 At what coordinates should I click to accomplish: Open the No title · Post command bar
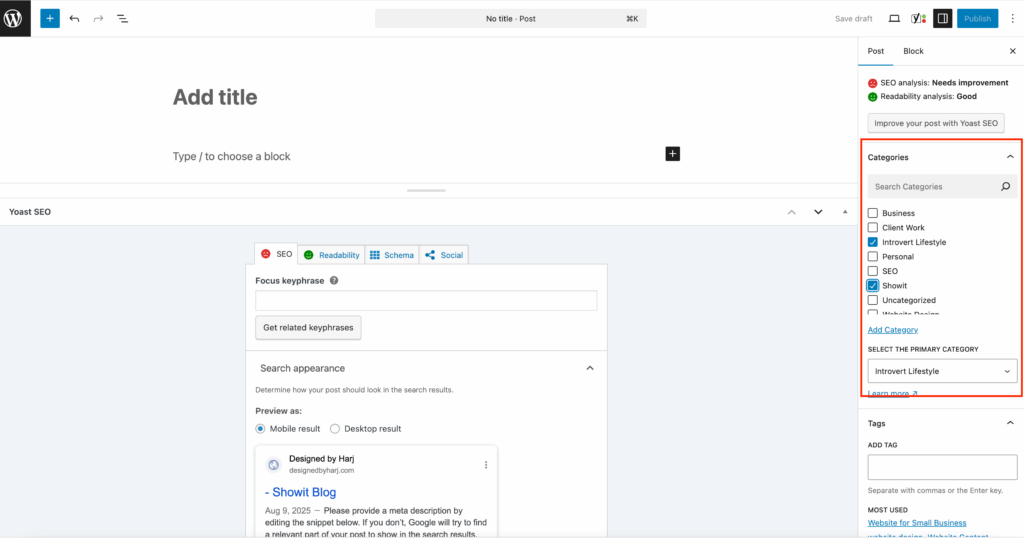pos(511,18)
